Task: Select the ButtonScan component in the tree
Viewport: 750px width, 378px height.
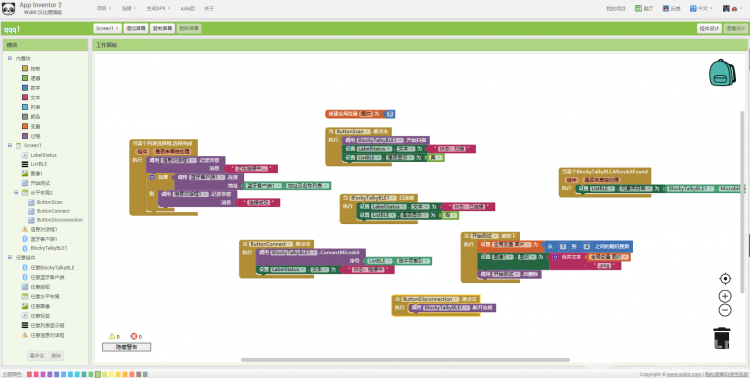Action: [45, 202]
